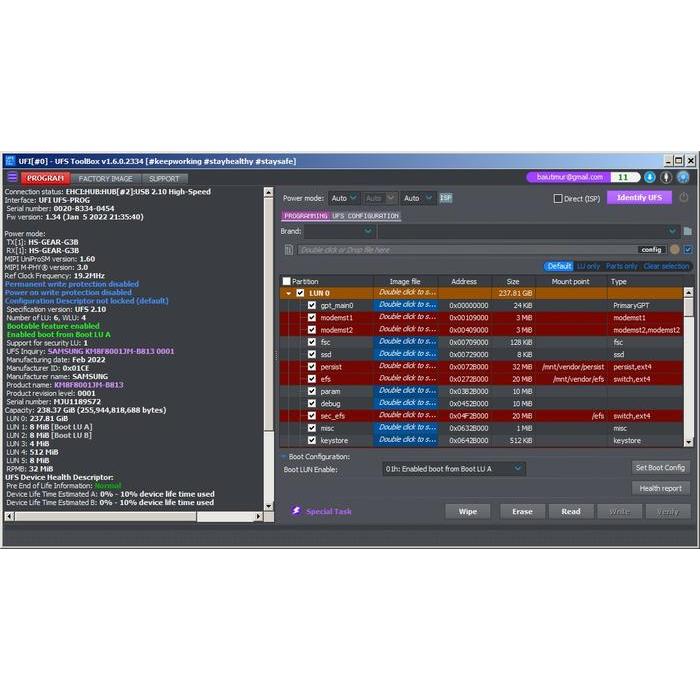Image resolution: width=700 pixels, height=700 pixels.
Task: Uncheck the sec_efs partition checkbox
Action: (312, 416)
